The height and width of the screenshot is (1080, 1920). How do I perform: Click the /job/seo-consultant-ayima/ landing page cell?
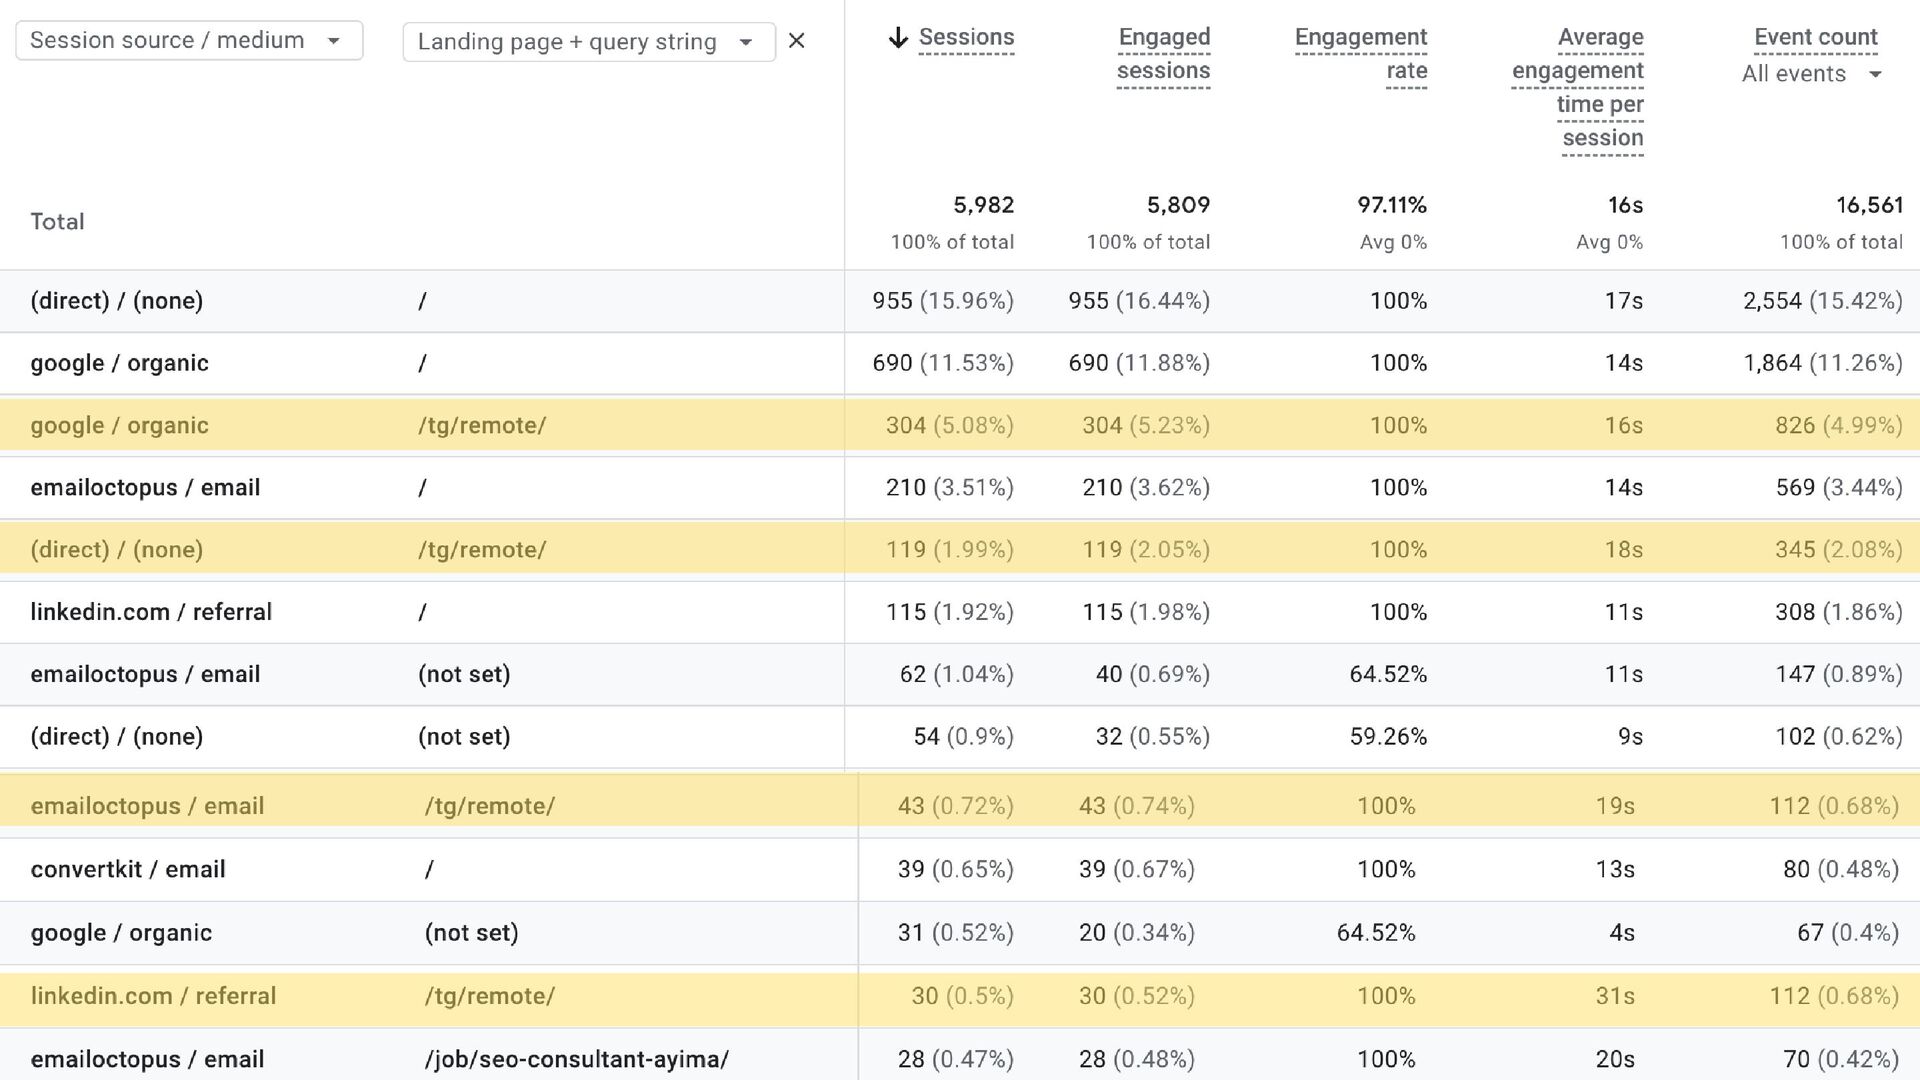tap(576, 1059)
